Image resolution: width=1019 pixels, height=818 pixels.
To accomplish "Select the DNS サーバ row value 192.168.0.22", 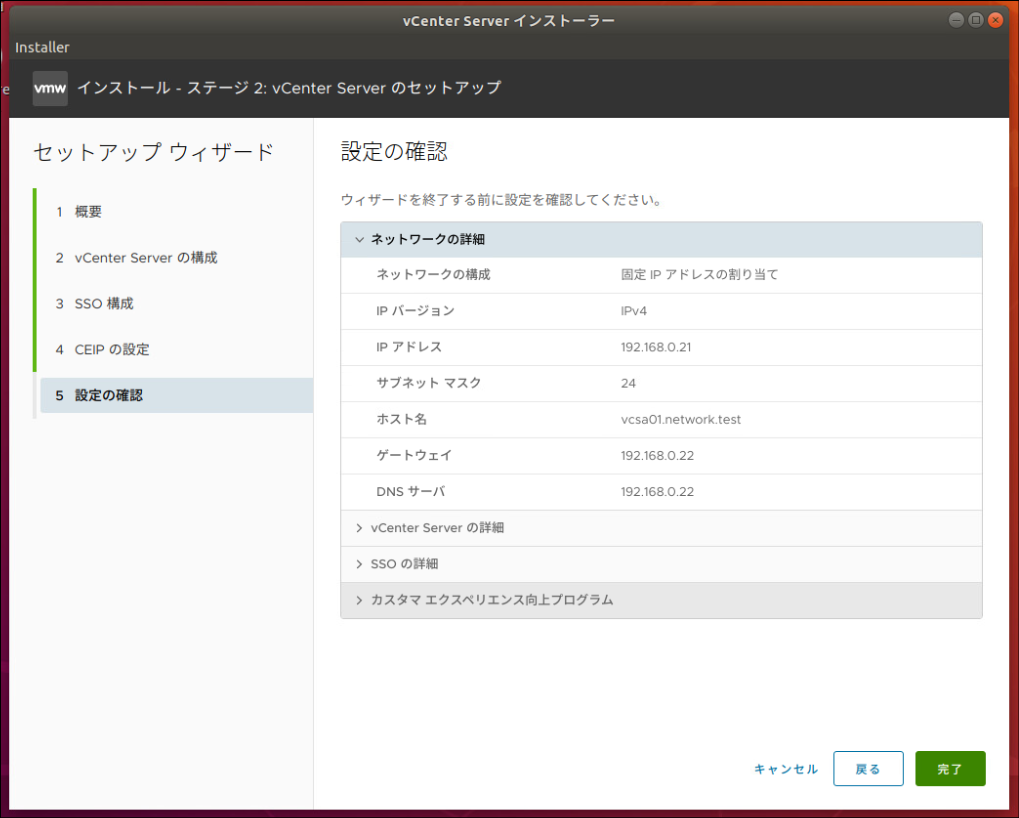I will (657, 492).
